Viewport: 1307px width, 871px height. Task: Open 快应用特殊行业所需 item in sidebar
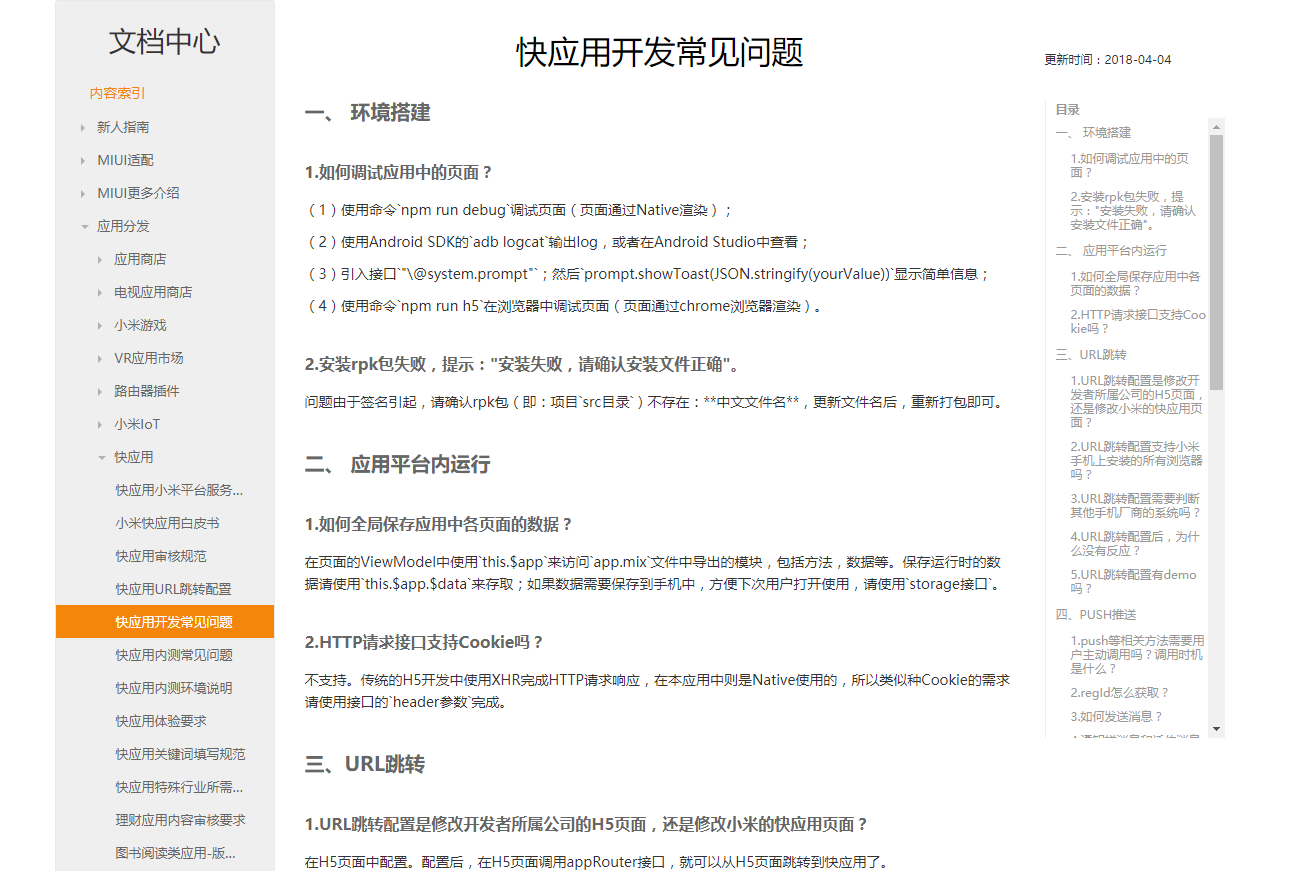pyautogui.click(x=179, y=787)
